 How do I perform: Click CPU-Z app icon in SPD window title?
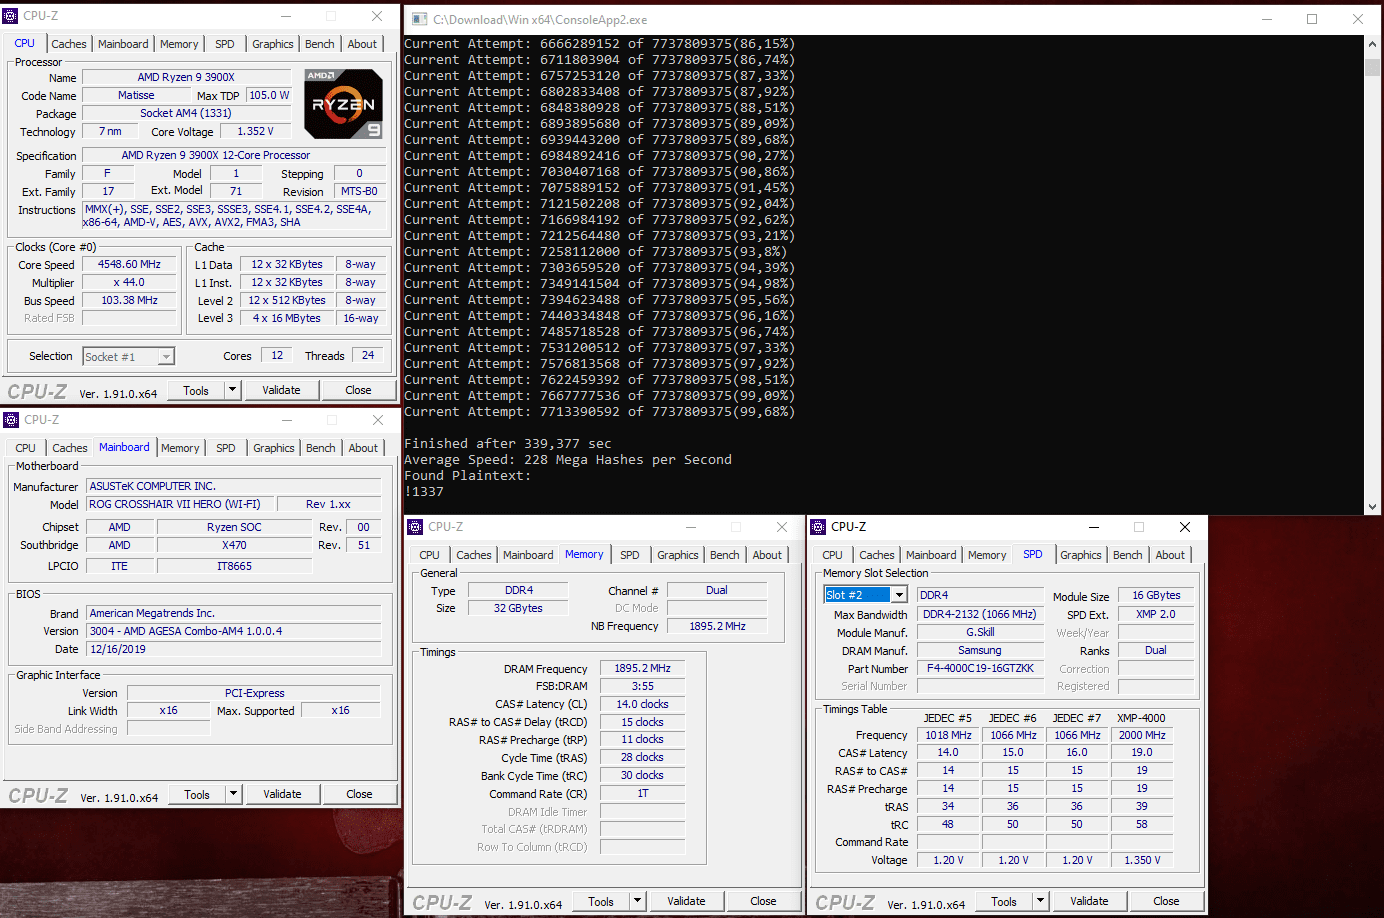818,527
